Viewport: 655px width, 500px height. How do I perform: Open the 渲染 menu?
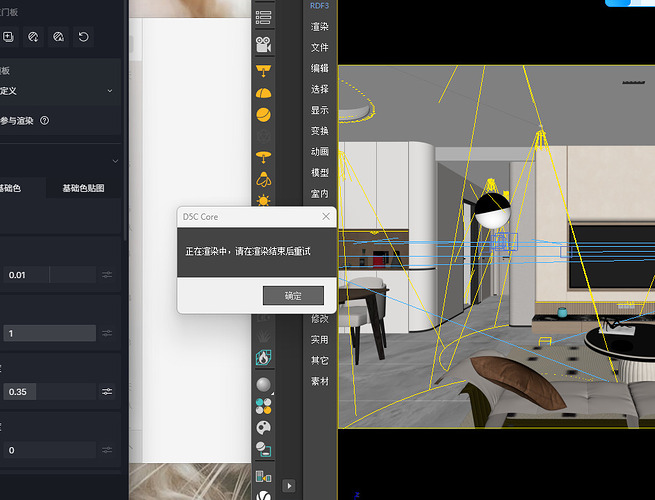[x=319, y=27]
